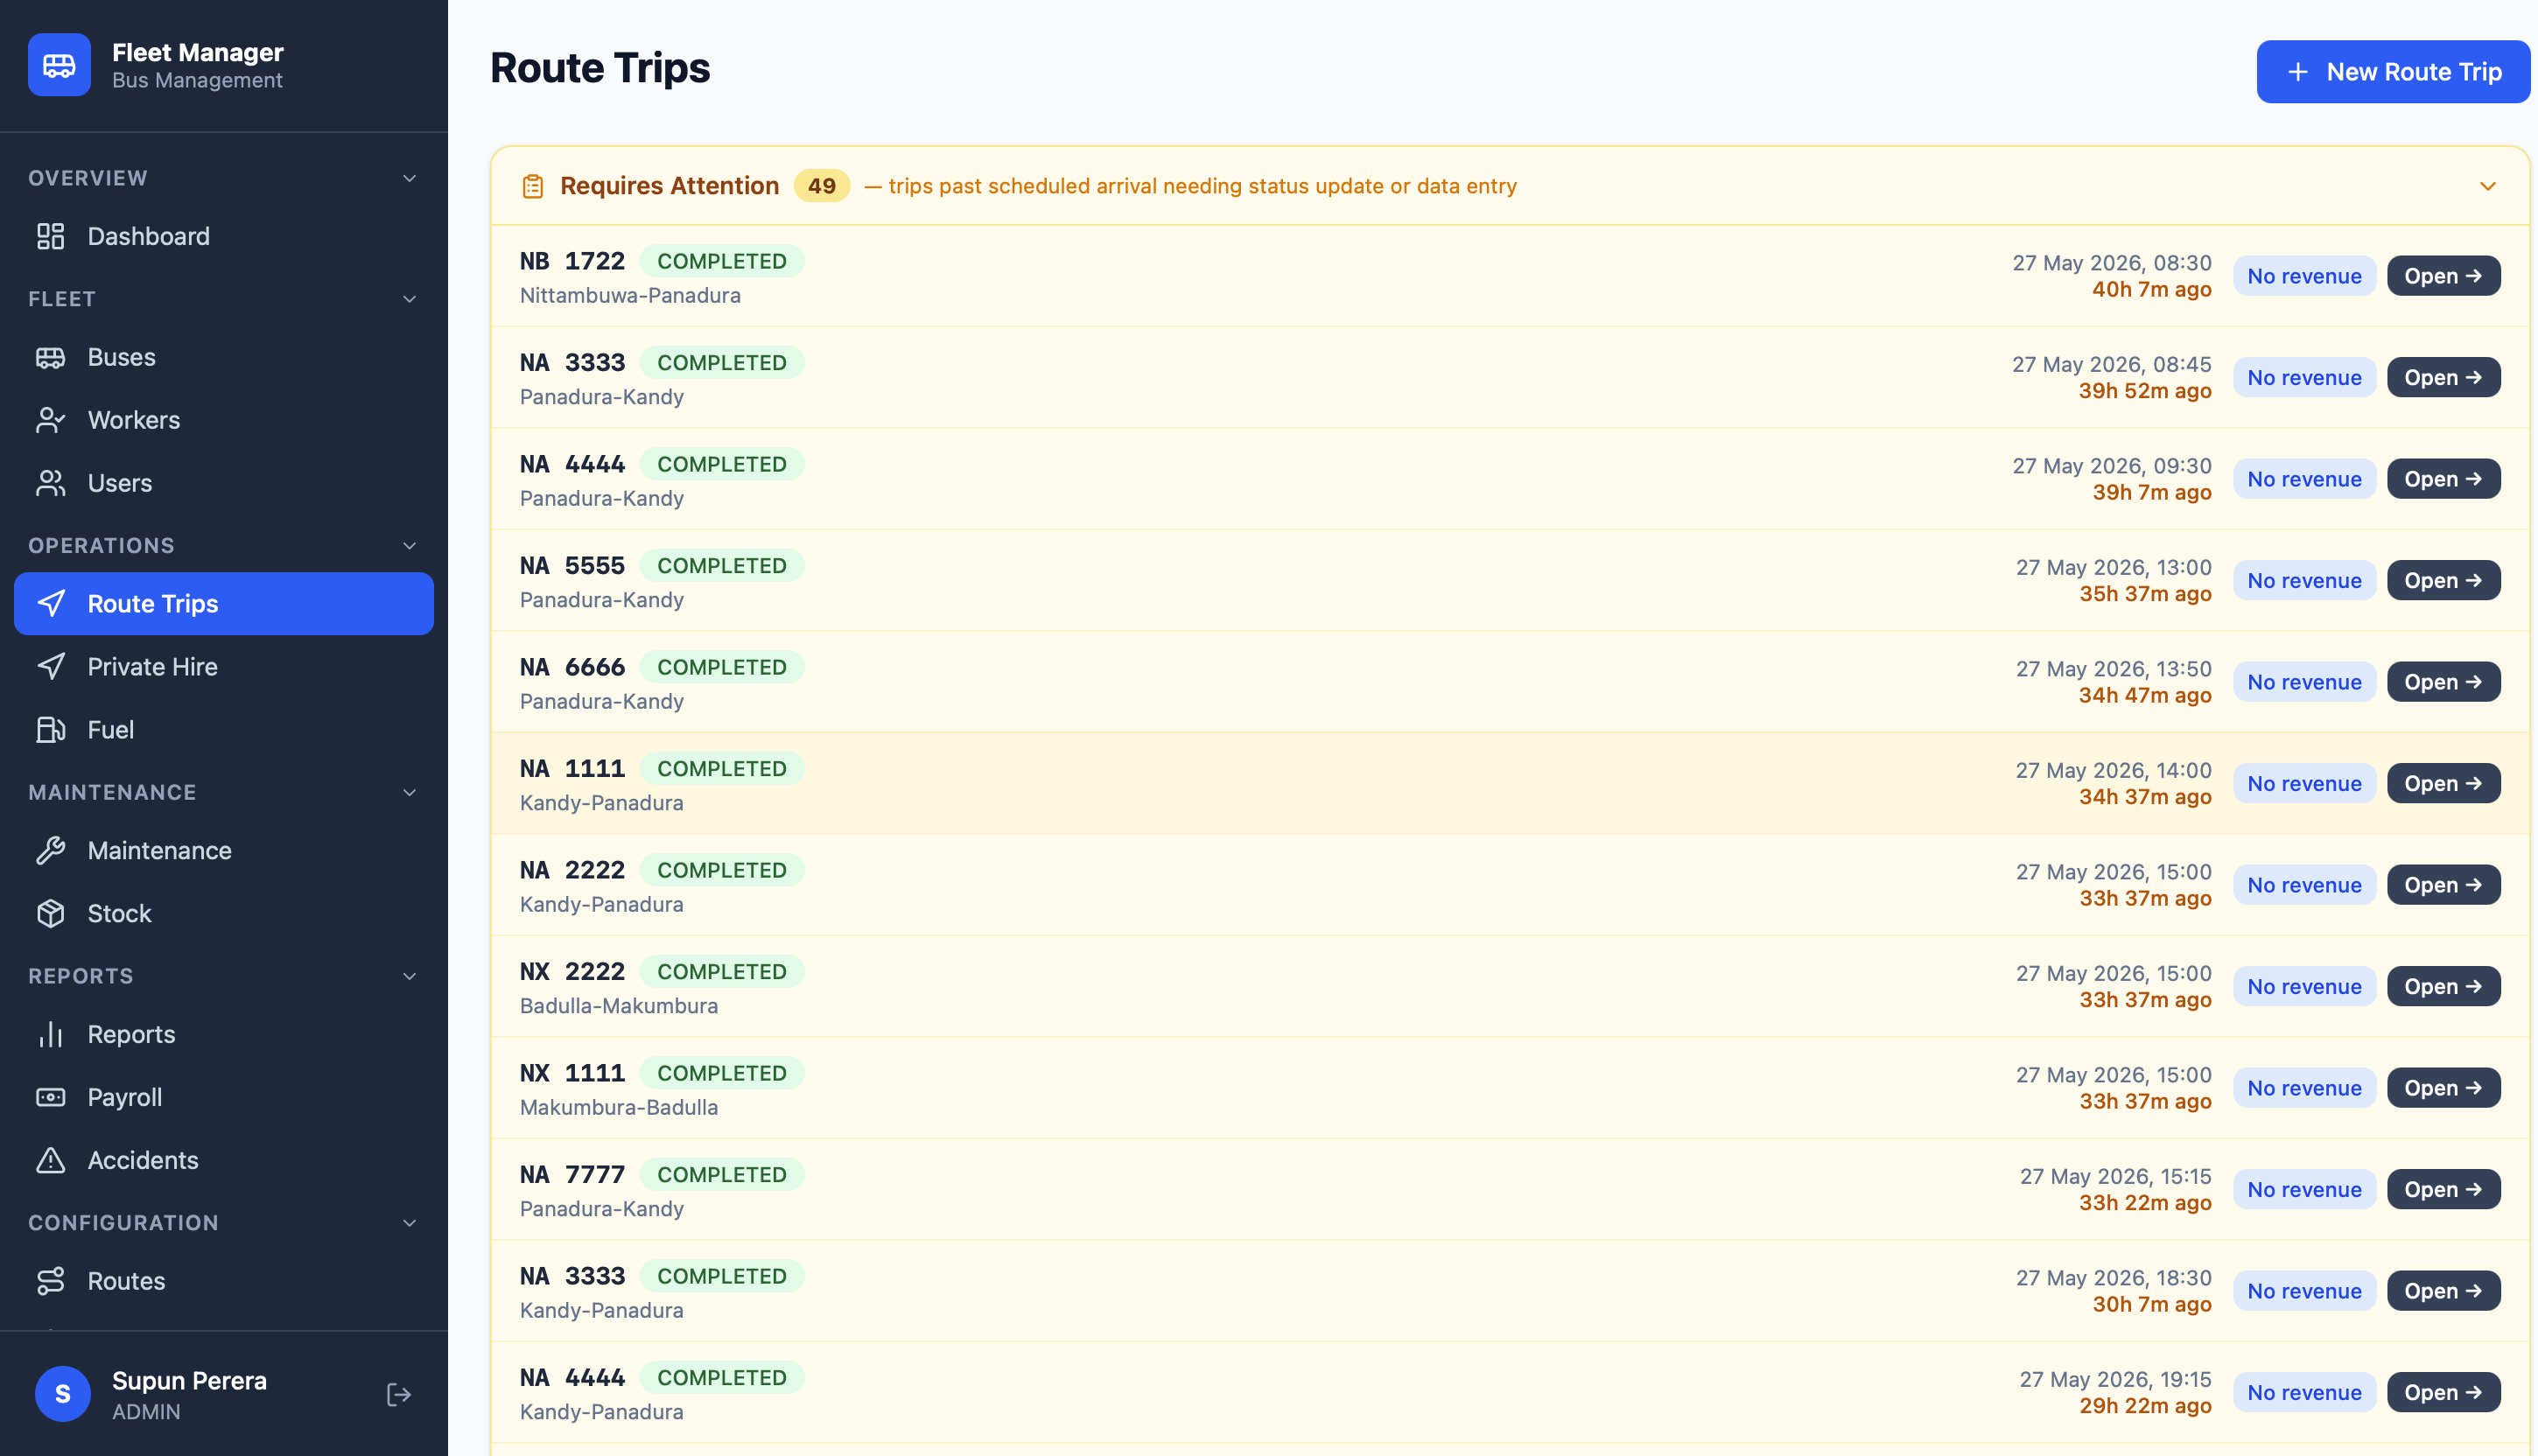Click COMPLETED status of NA 7777
Screen dimensions: 2538x1456
(721, 1175)
